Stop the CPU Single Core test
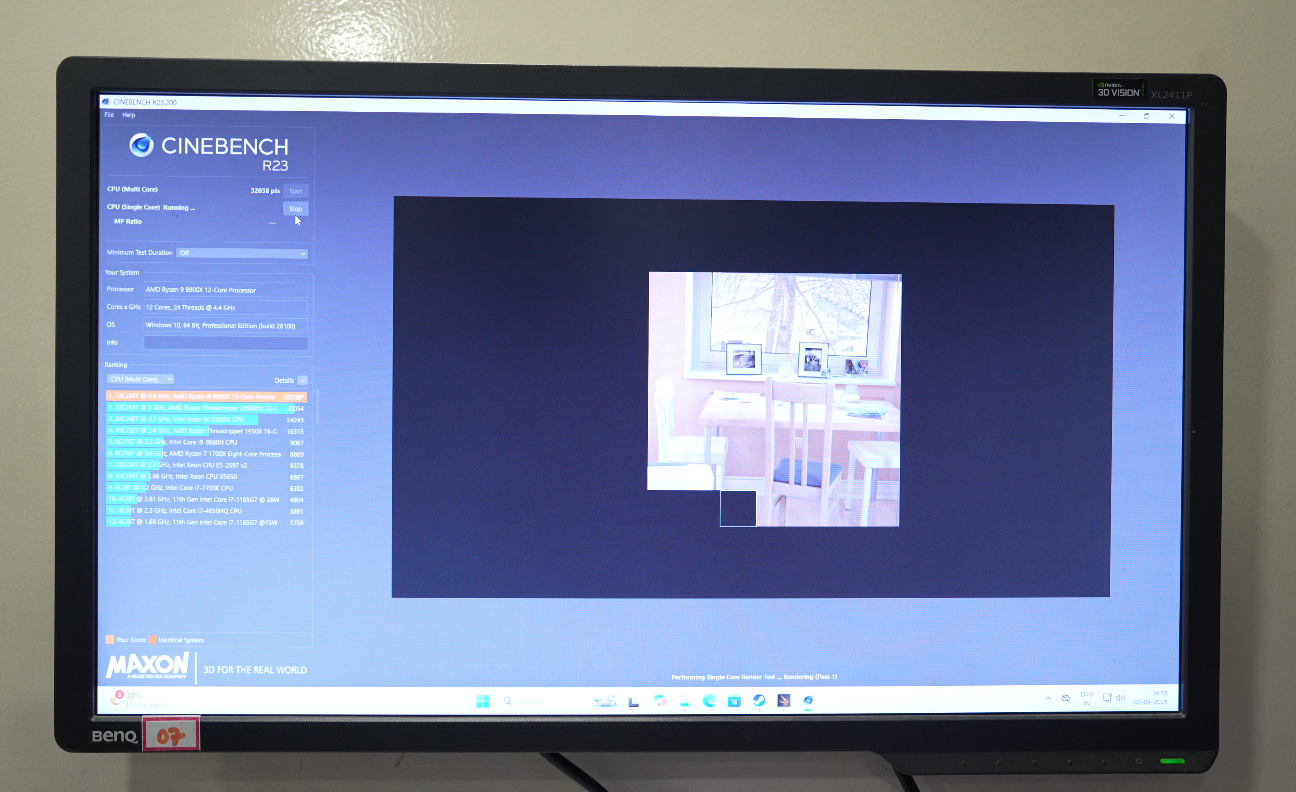Screen dimensions: 1296x792 pos(296,208)
